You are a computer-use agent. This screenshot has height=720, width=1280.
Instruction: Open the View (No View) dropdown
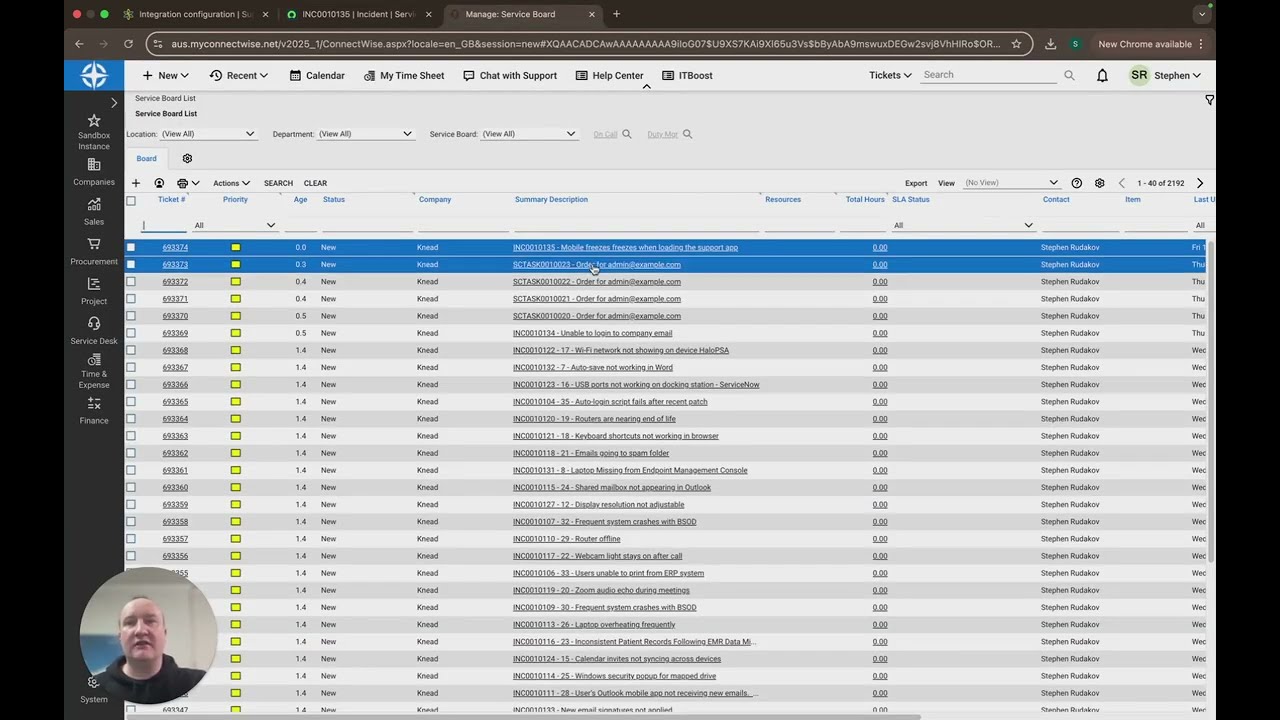pyautogui.click(x=1011, y=183)
